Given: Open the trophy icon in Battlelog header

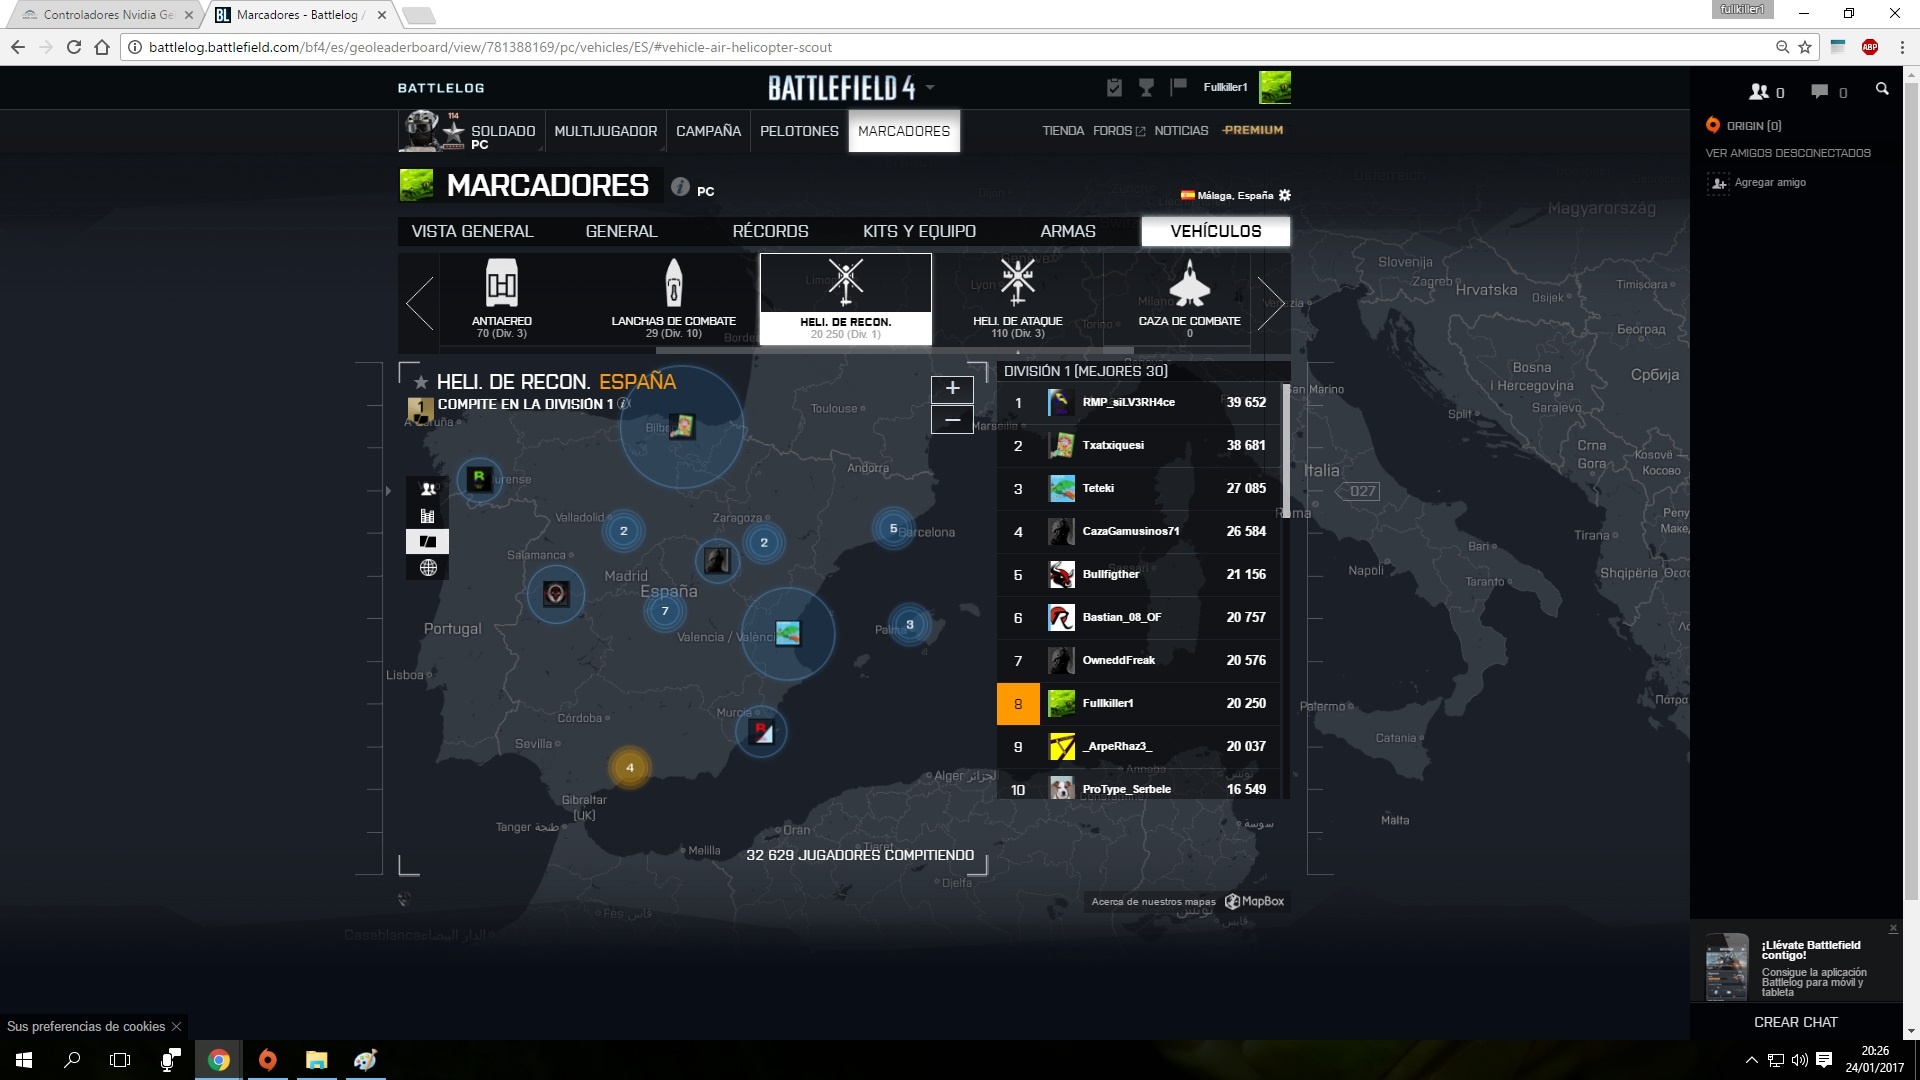Looking at the screenshot, I should [1146, 88].
